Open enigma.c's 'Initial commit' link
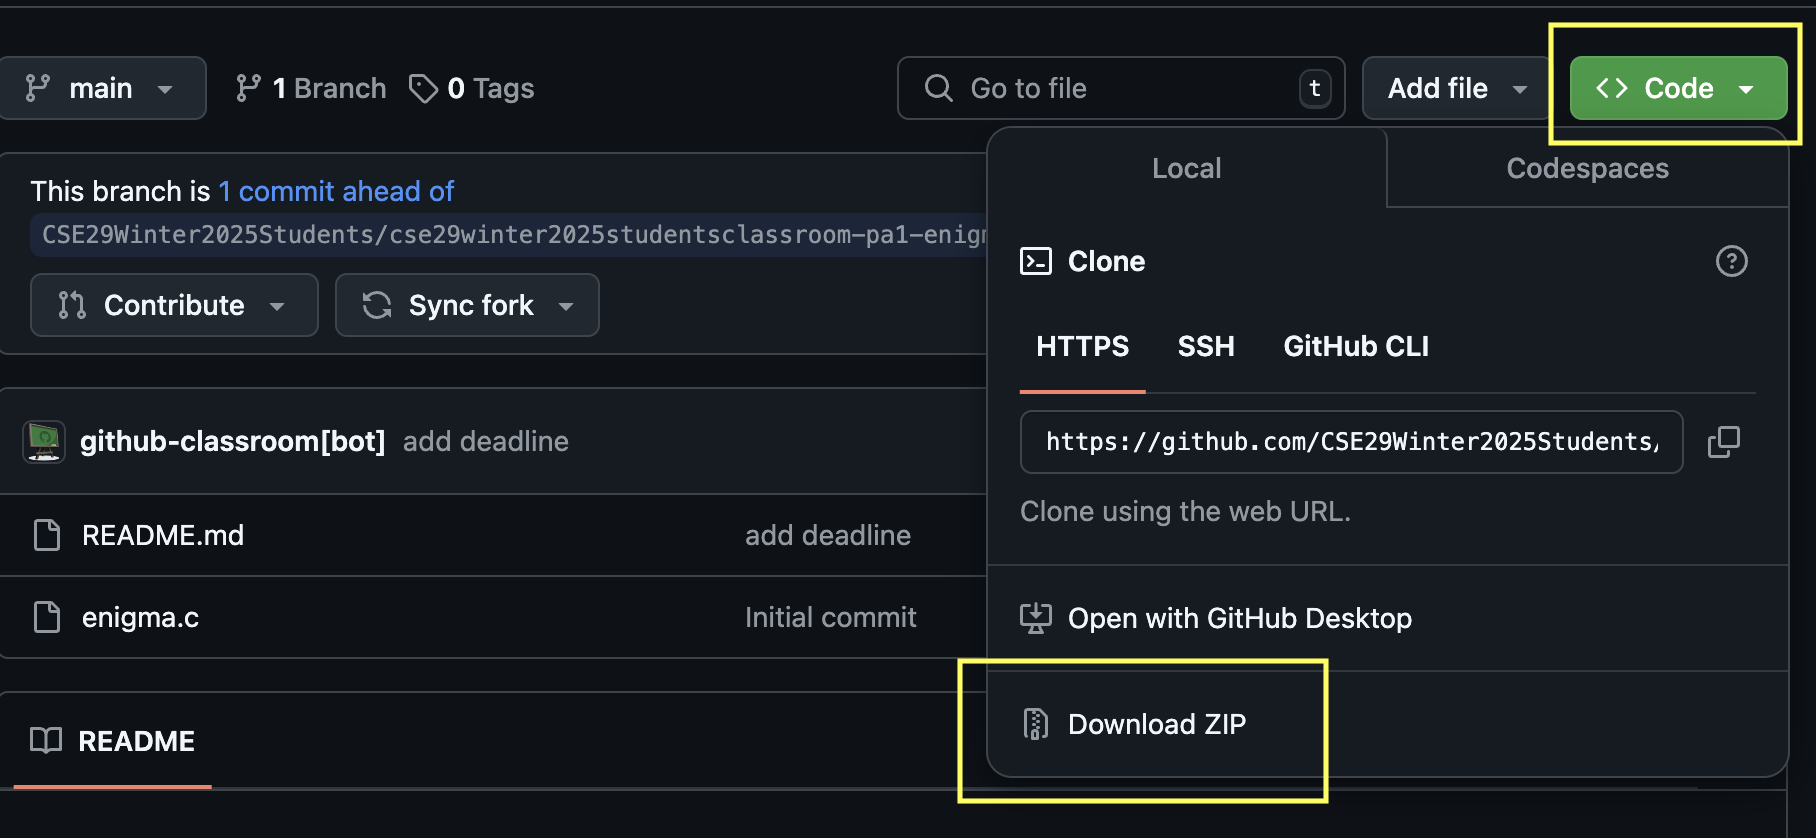This screenshot has width=1816, height=838. pyautogui.click(x=831, y=617)
